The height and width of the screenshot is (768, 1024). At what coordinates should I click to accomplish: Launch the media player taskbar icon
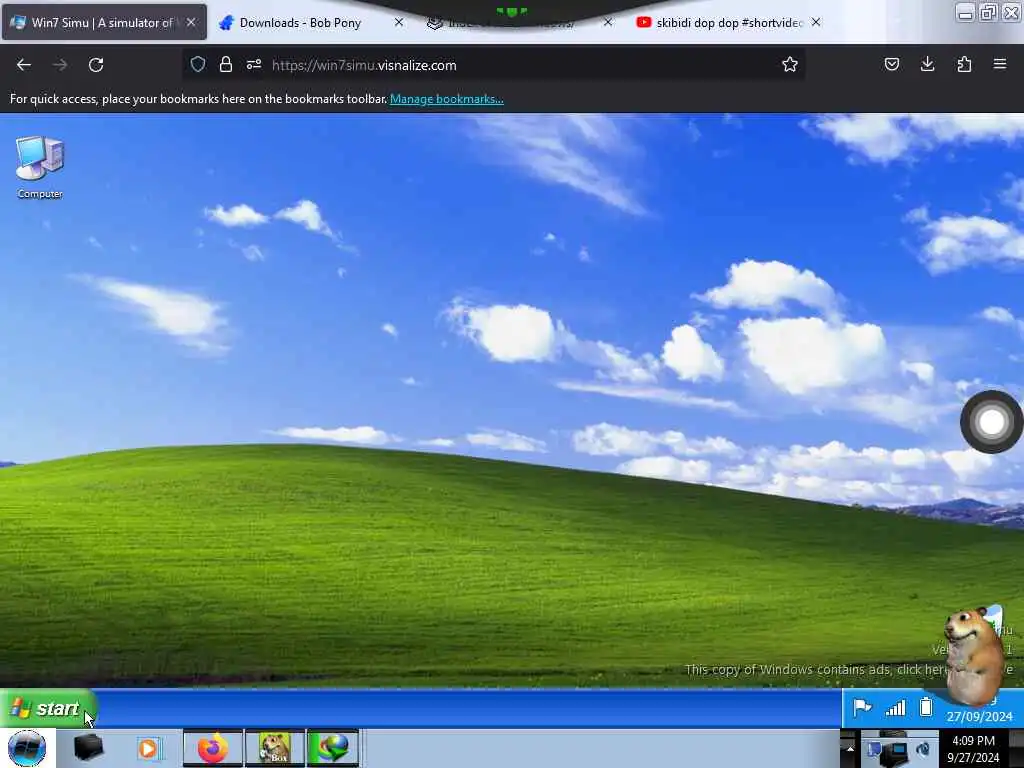tap(149, 748)
